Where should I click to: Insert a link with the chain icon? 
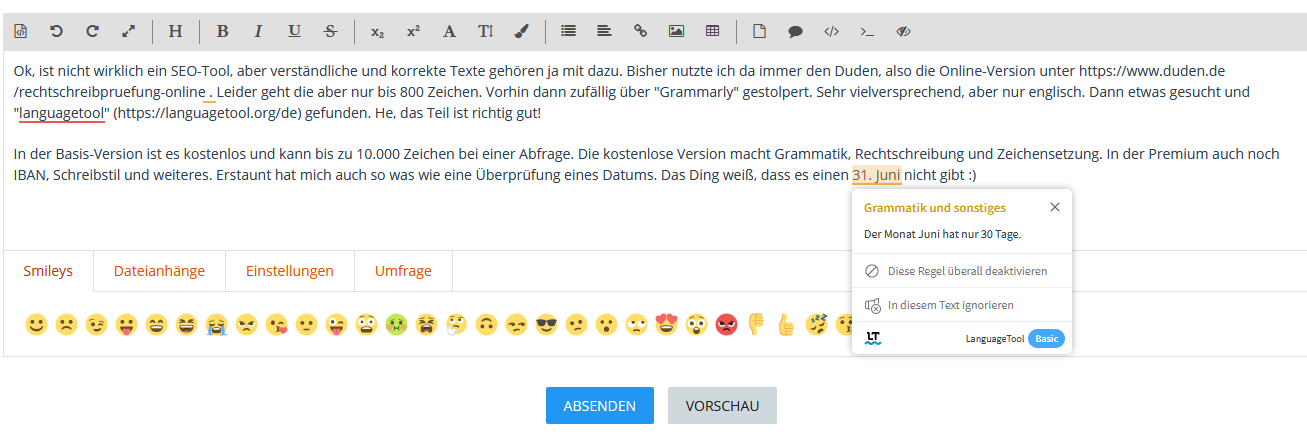tap(640, 31)
